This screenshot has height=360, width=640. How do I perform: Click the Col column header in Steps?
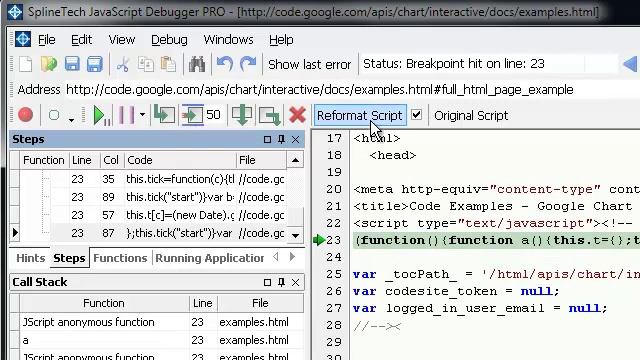tap(111, 160)
